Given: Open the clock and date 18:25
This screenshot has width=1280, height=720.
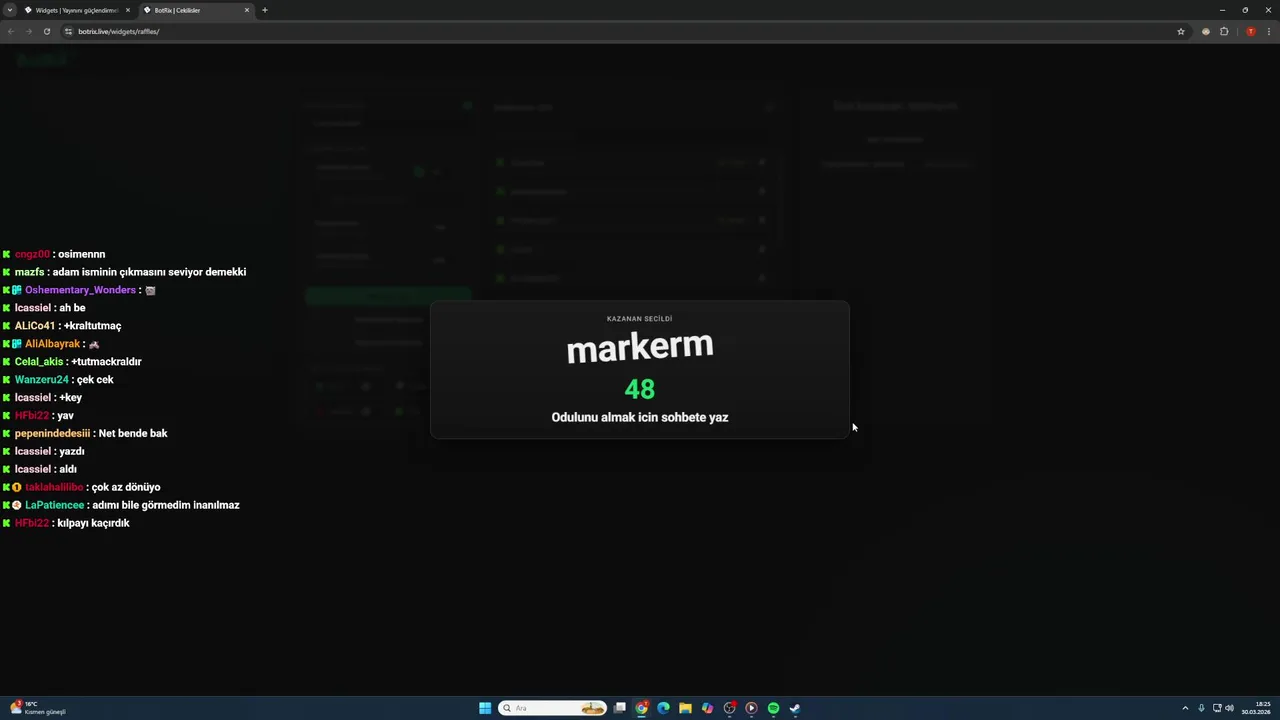Looking at the screenshot, I should point(1256,708).
